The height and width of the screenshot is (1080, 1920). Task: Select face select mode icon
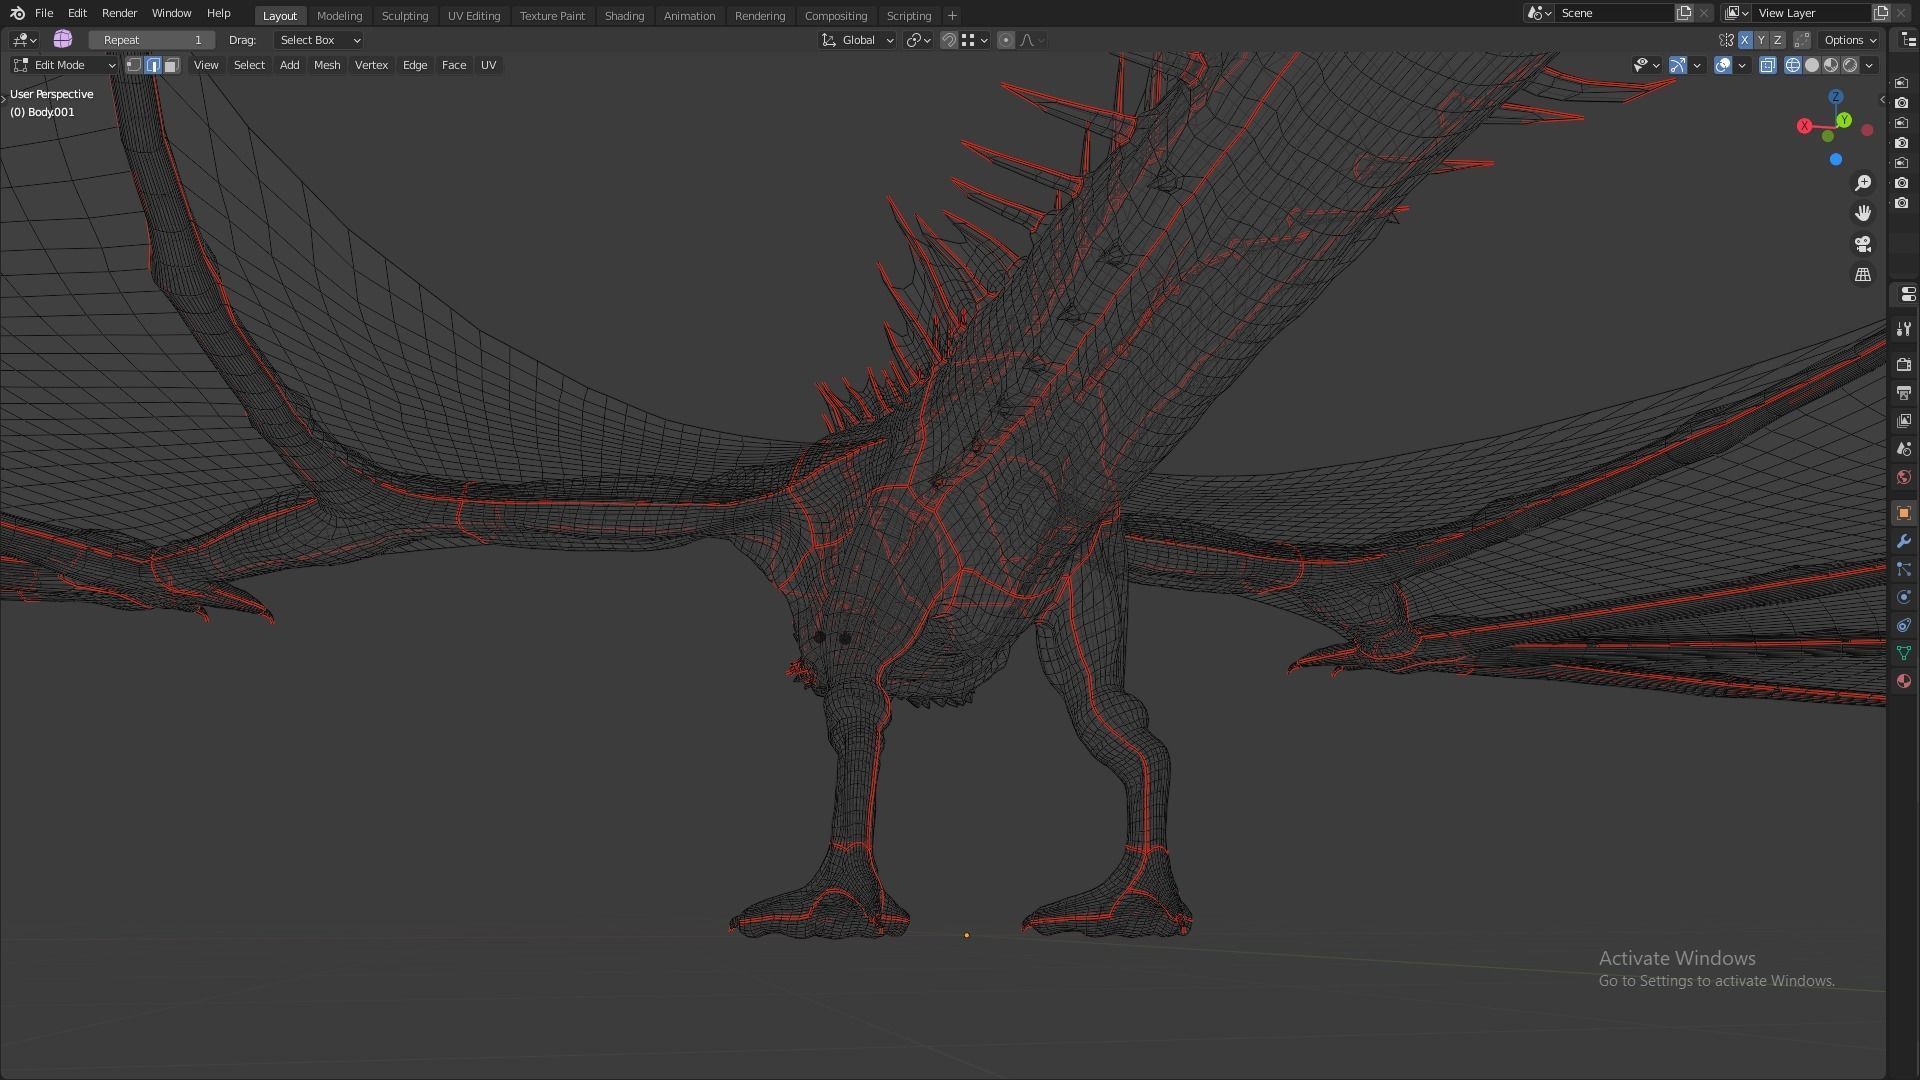pyautogui.click(x=172, y=65)
